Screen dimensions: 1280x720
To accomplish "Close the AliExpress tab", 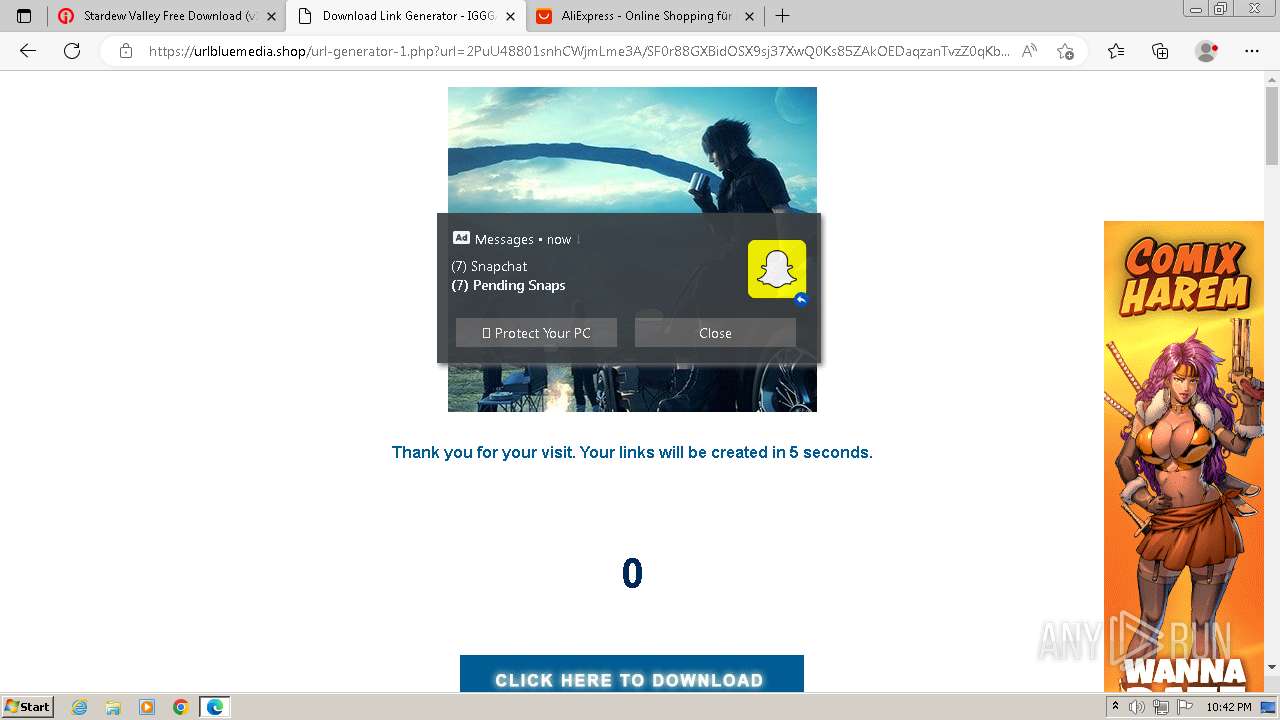I will point(750,16).
